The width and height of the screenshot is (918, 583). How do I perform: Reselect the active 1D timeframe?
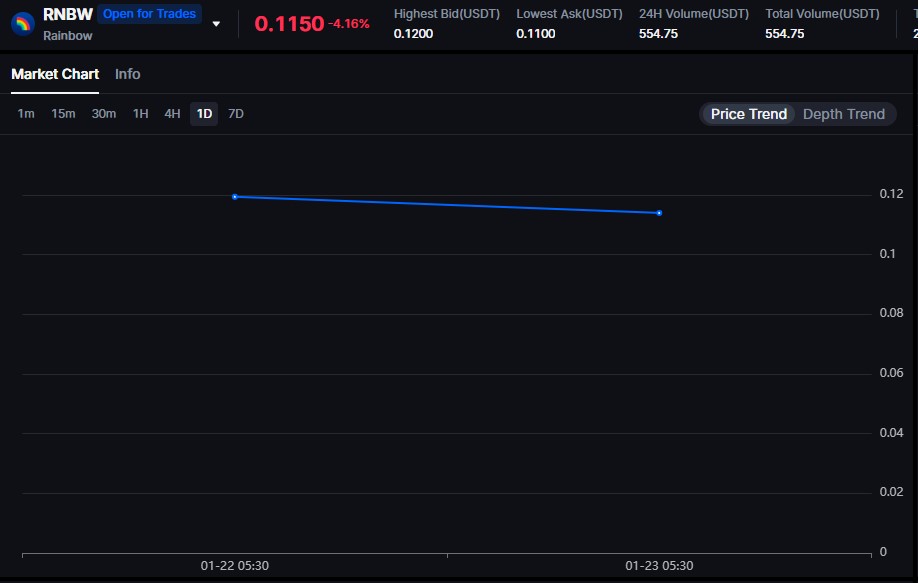(x=203, y=113)
